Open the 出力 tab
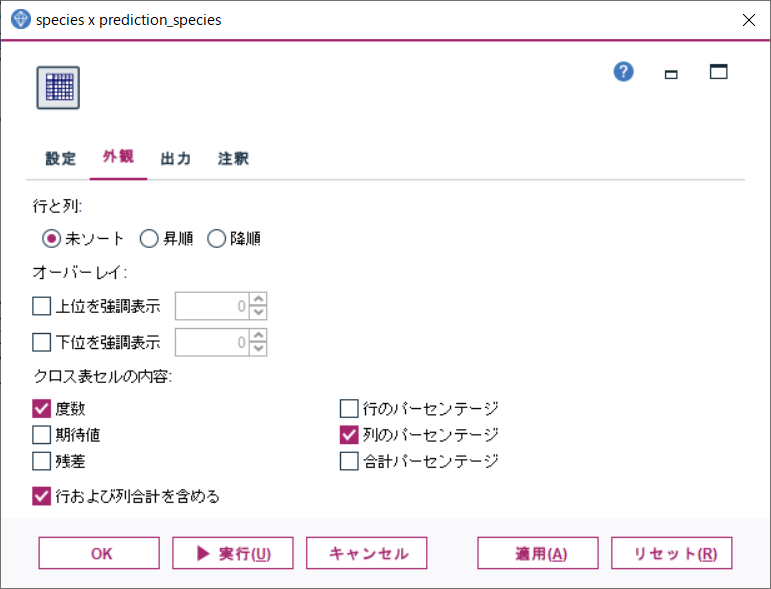 (x=176, y=158)
